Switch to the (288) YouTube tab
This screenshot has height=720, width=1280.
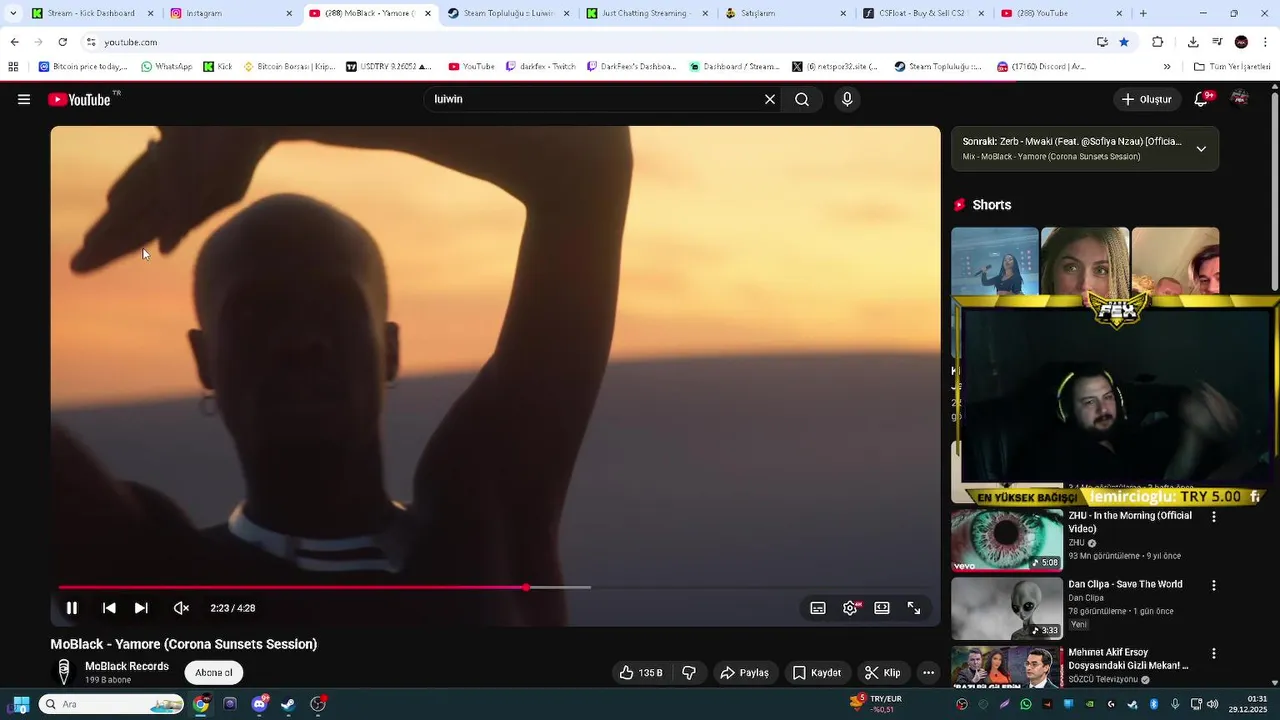pos(1060,14)
